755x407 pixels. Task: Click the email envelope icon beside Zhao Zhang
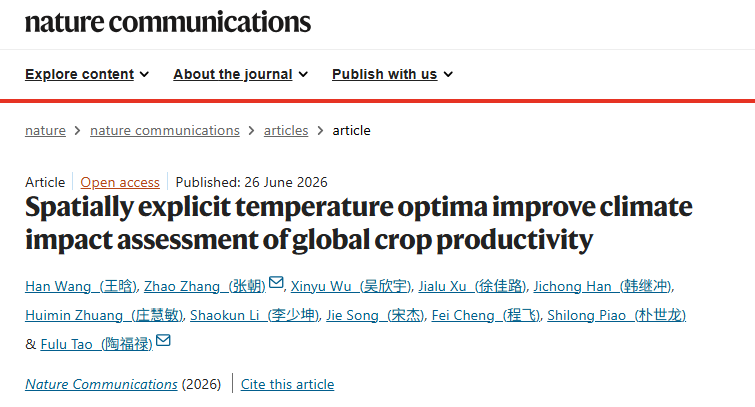pos(276,282)
